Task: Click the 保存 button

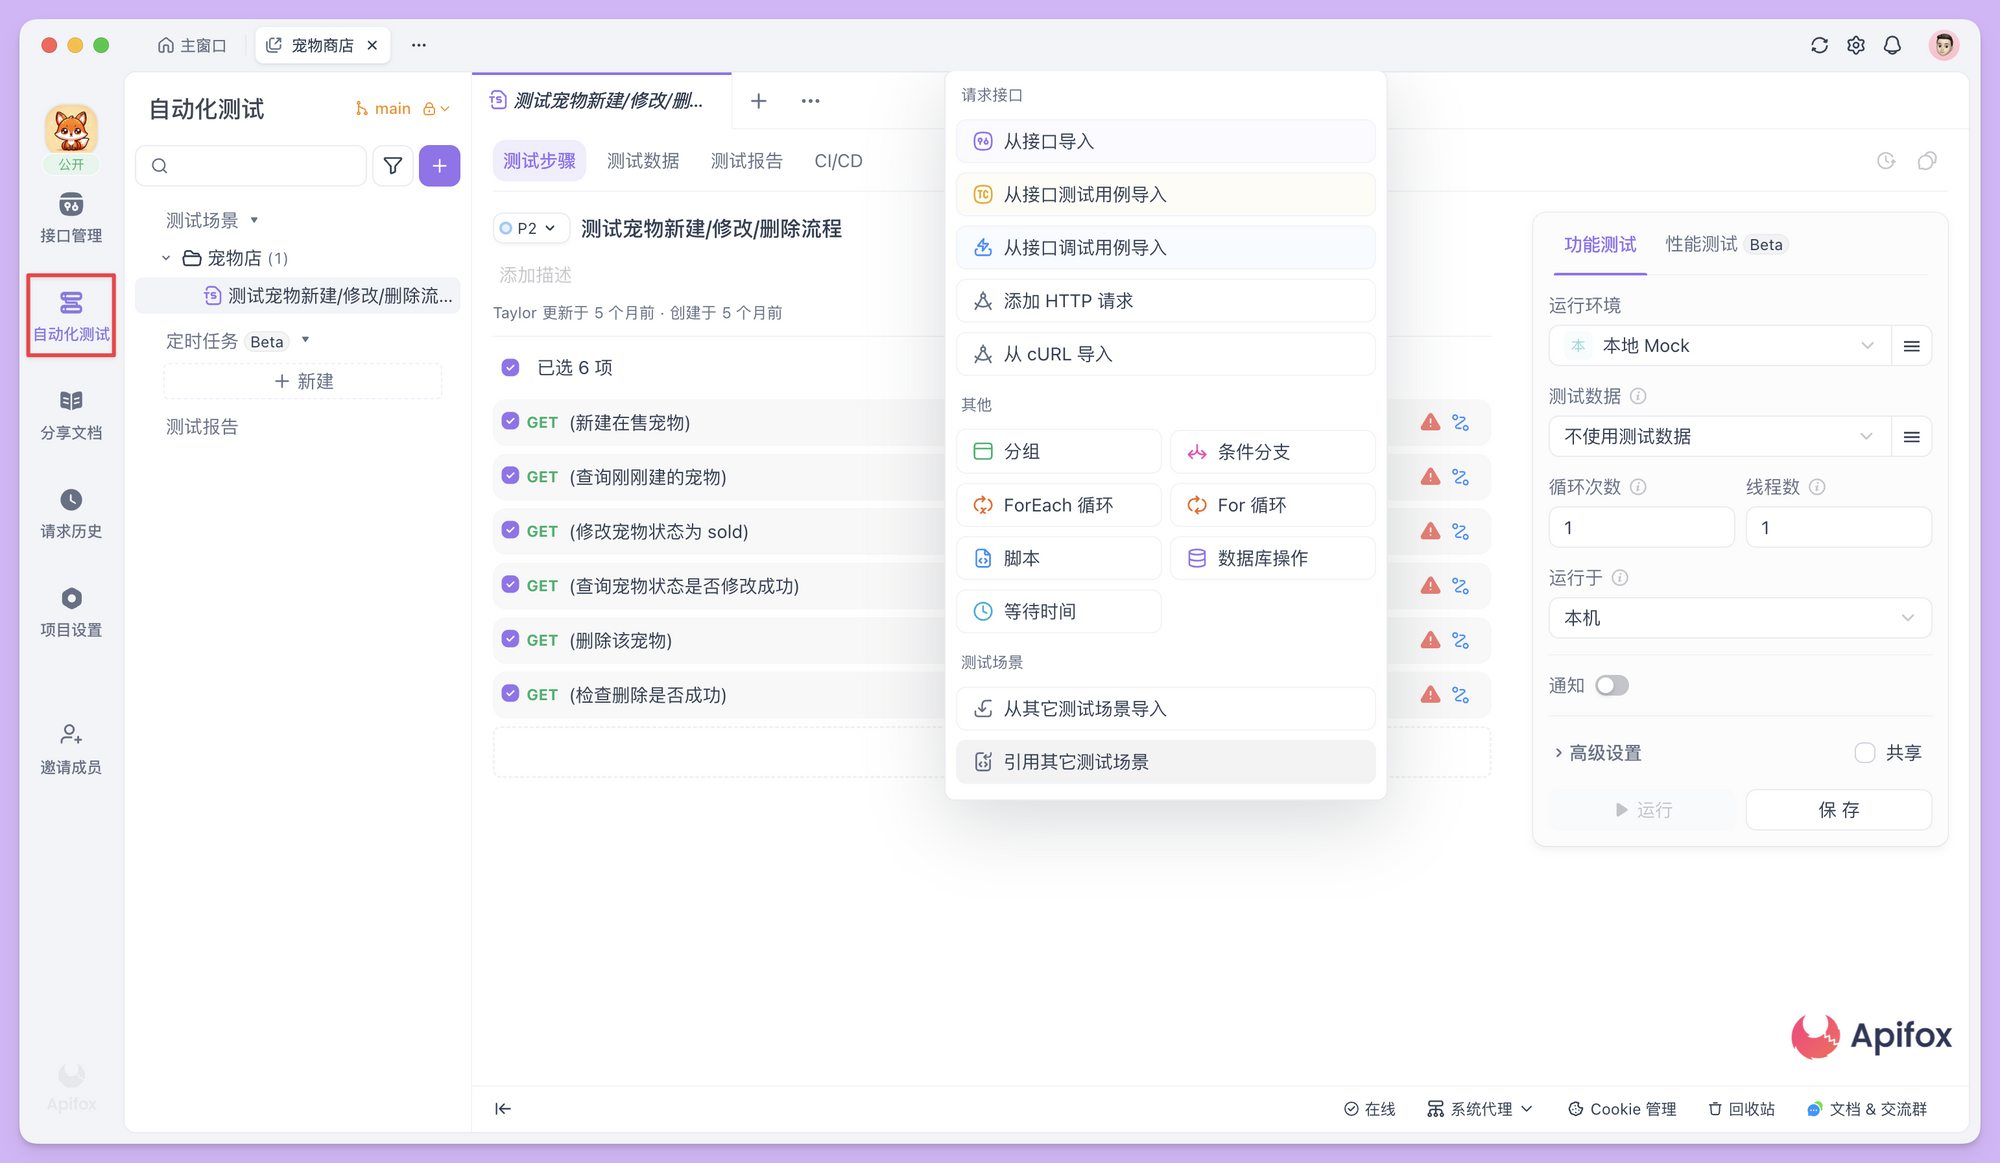Action: 1838,810
